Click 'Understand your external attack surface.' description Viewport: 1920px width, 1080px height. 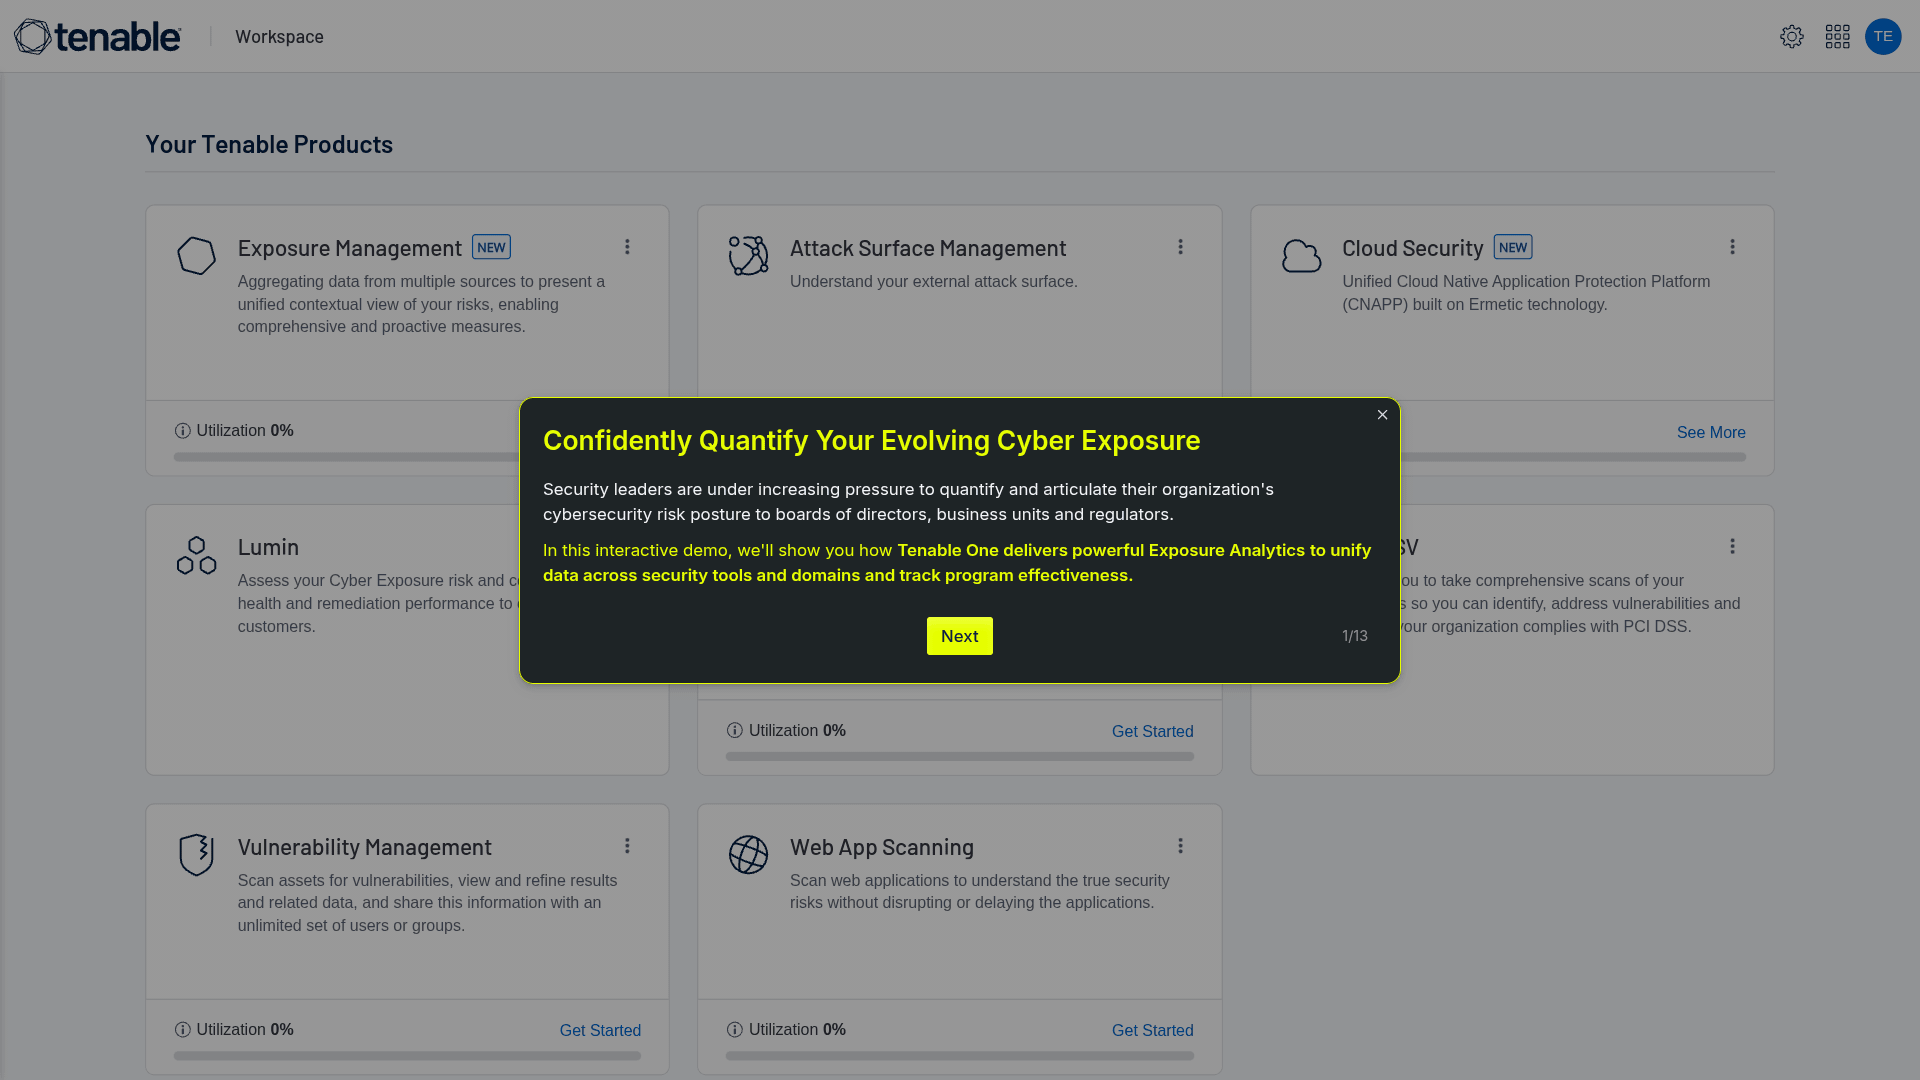pos(933,282)
